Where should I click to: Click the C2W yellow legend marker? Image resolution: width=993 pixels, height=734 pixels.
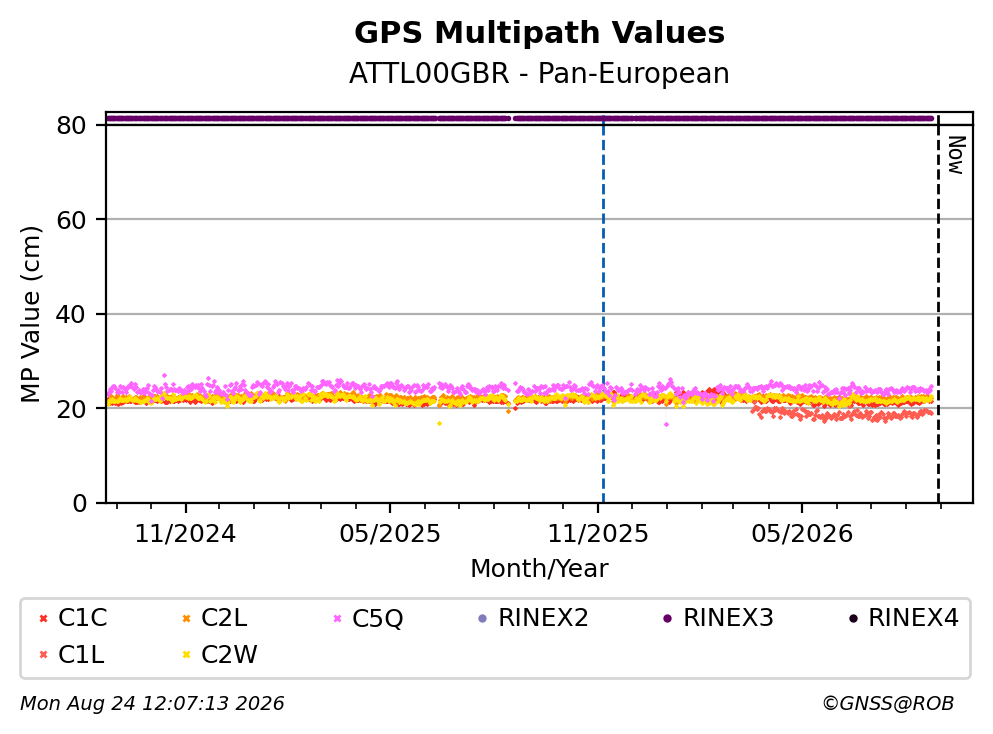(186, 655)
